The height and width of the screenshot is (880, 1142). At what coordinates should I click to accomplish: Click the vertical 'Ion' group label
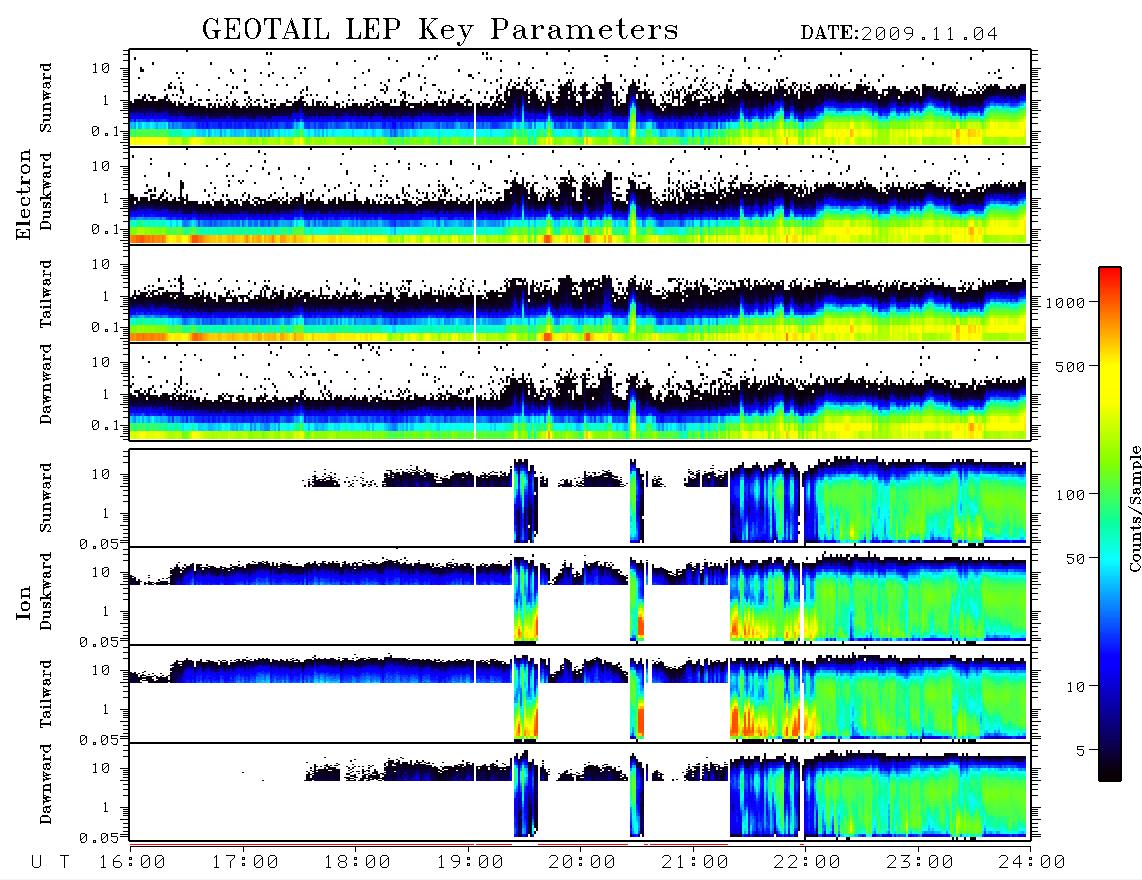[x=23, y=603]
